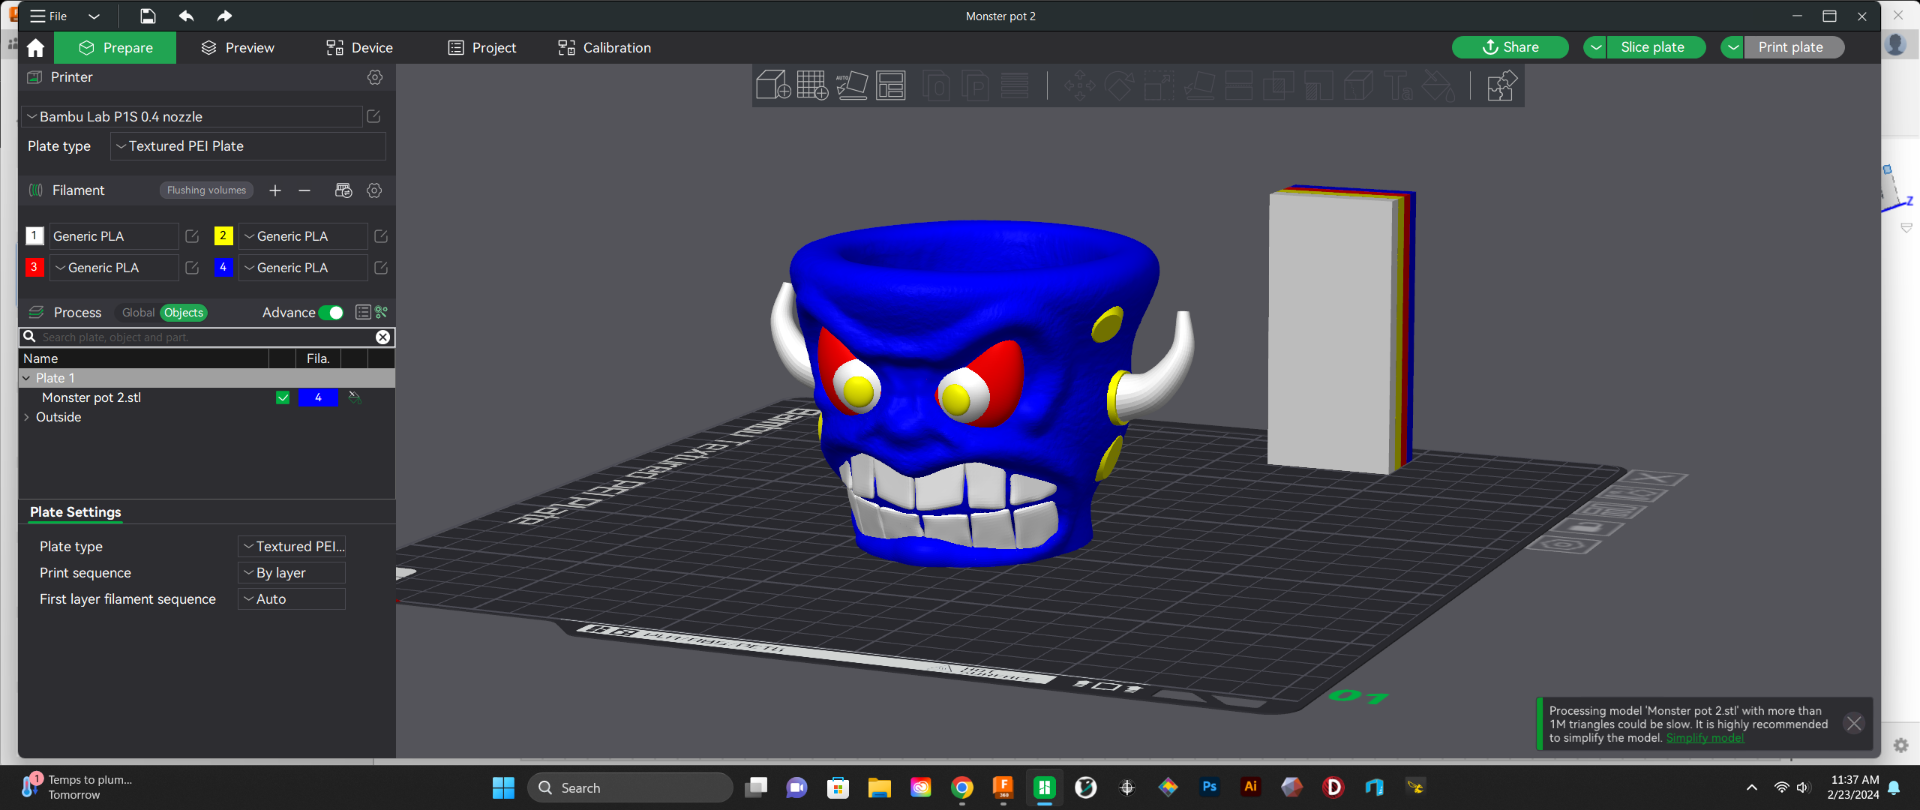
Task: Select the Move tool in toolbar
Action: (x=1080, y=86)
